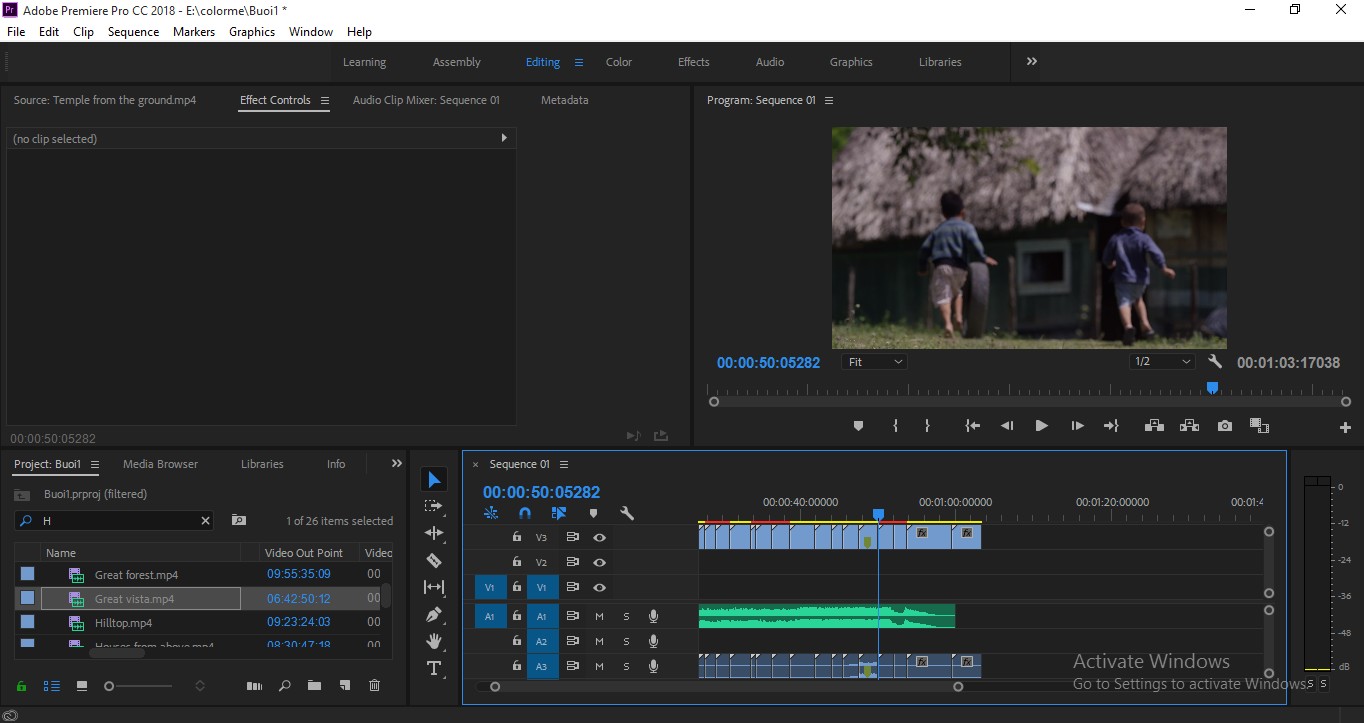The width and height of the screenshot is (1364, 723).
Task: Open the Sequence 01 timeline panel menu
Action: [564, 464]
